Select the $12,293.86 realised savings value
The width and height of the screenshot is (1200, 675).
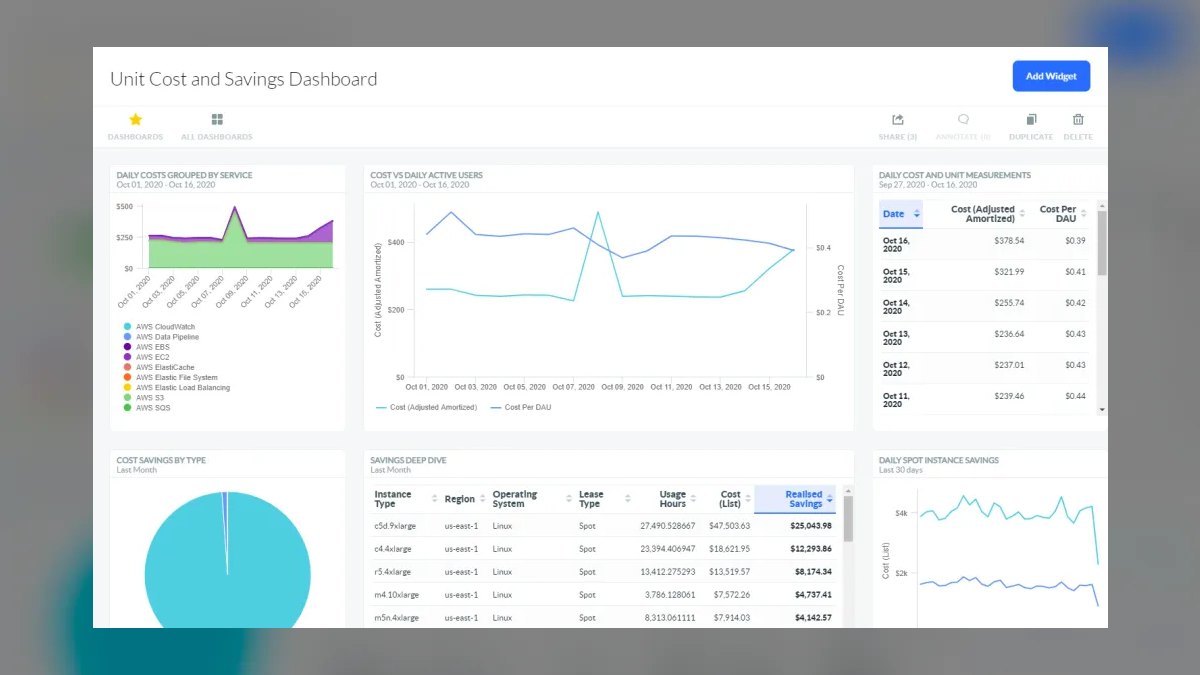pos(810,549)
